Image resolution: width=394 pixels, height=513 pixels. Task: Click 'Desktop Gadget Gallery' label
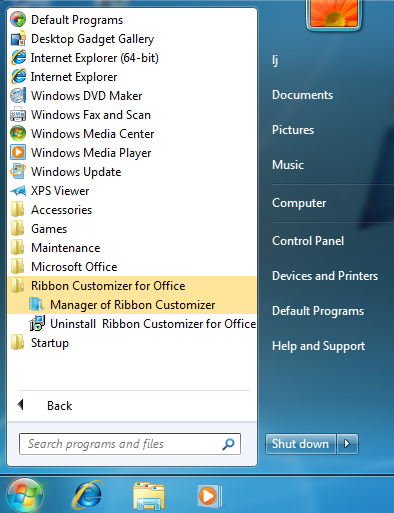pyautogui.click(x=92, y=39)
